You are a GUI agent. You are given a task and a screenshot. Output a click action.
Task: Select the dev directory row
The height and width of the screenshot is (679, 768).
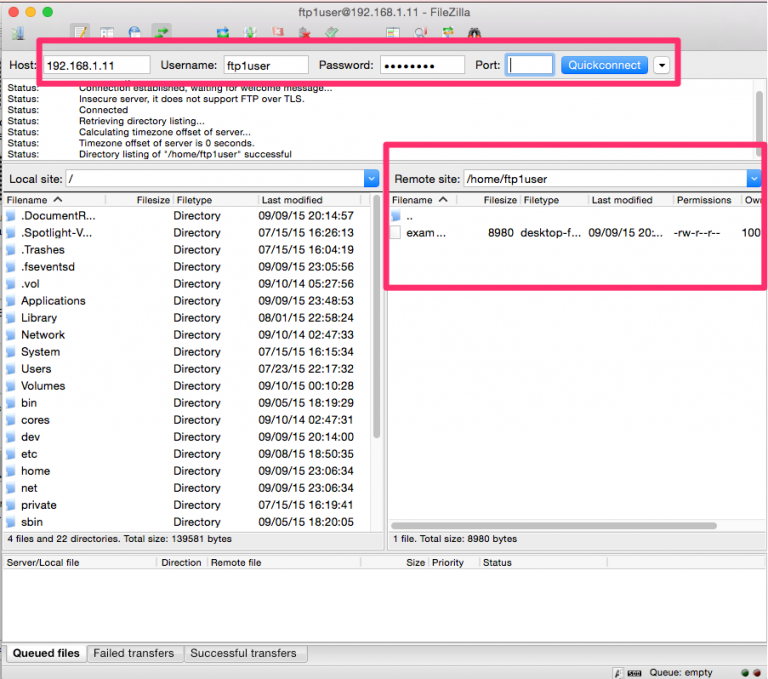coord(188,437)
